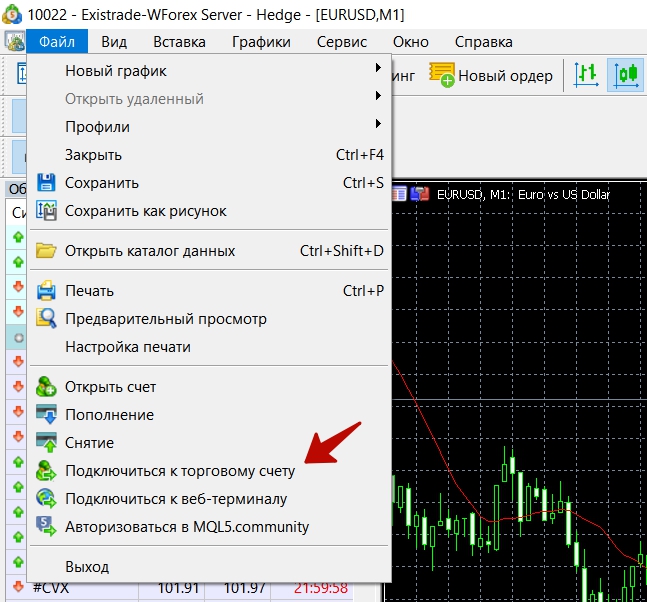Image resolution: width=647 pixels, height=602 pixels.
Task: Click the Сохранить как рисунок icon
Action: tap(46, 210)
